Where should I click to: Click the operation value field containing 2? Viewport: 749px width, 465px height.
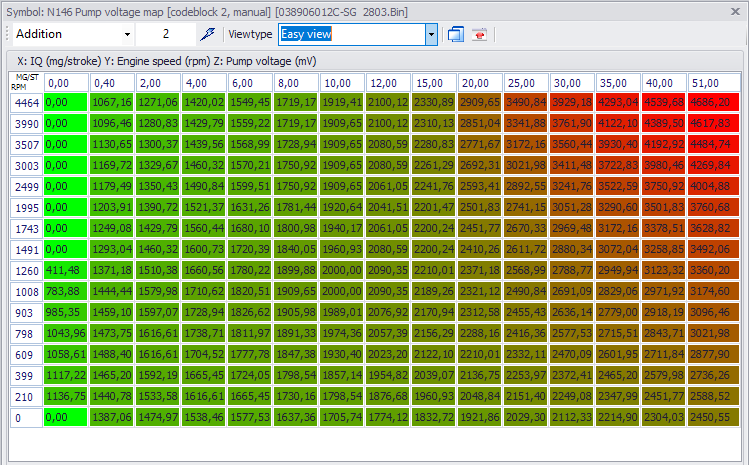[166, 34]
